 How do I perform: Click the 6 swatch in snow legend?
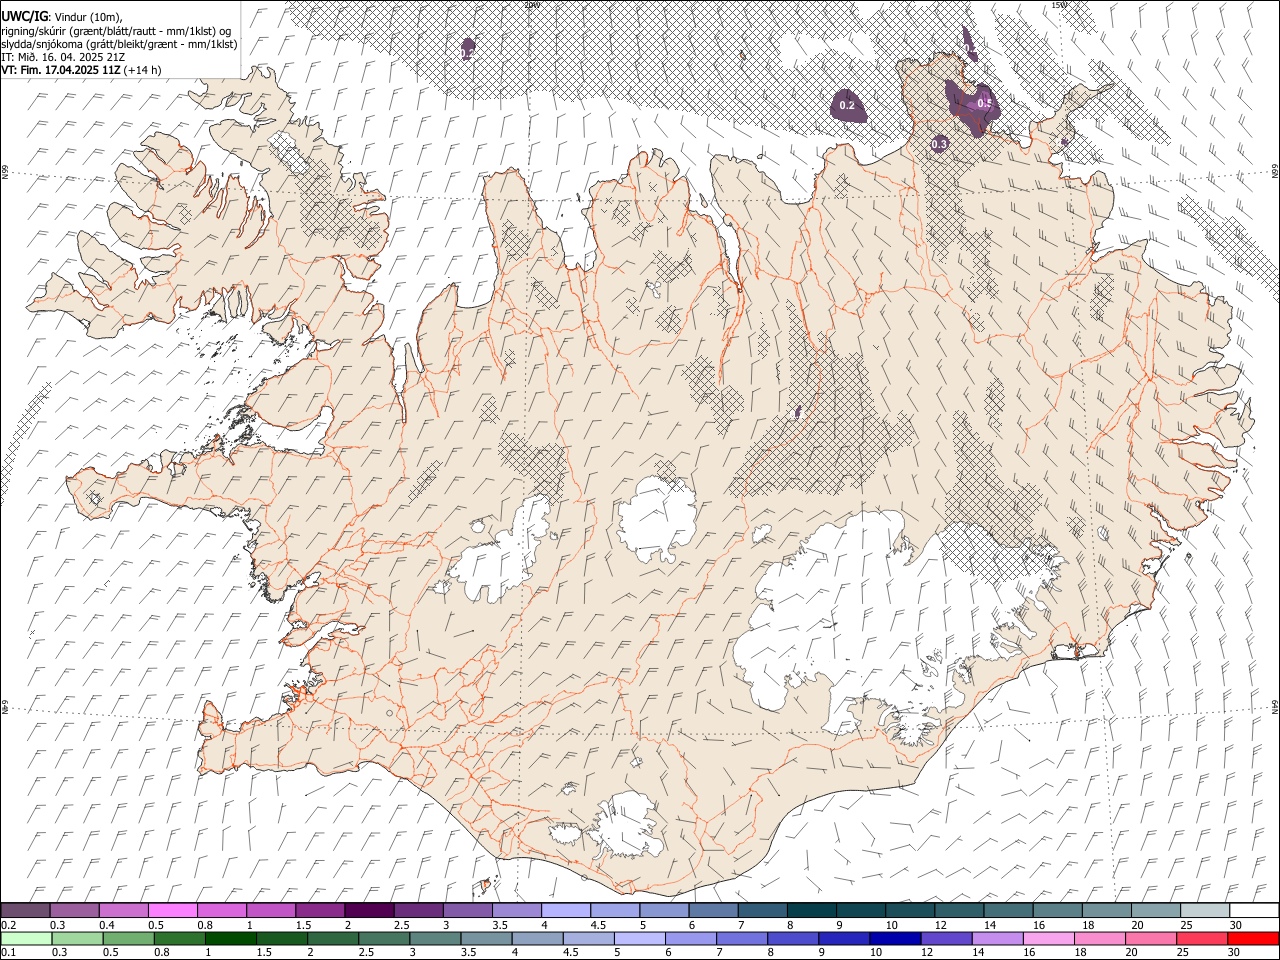pos(714,910)
